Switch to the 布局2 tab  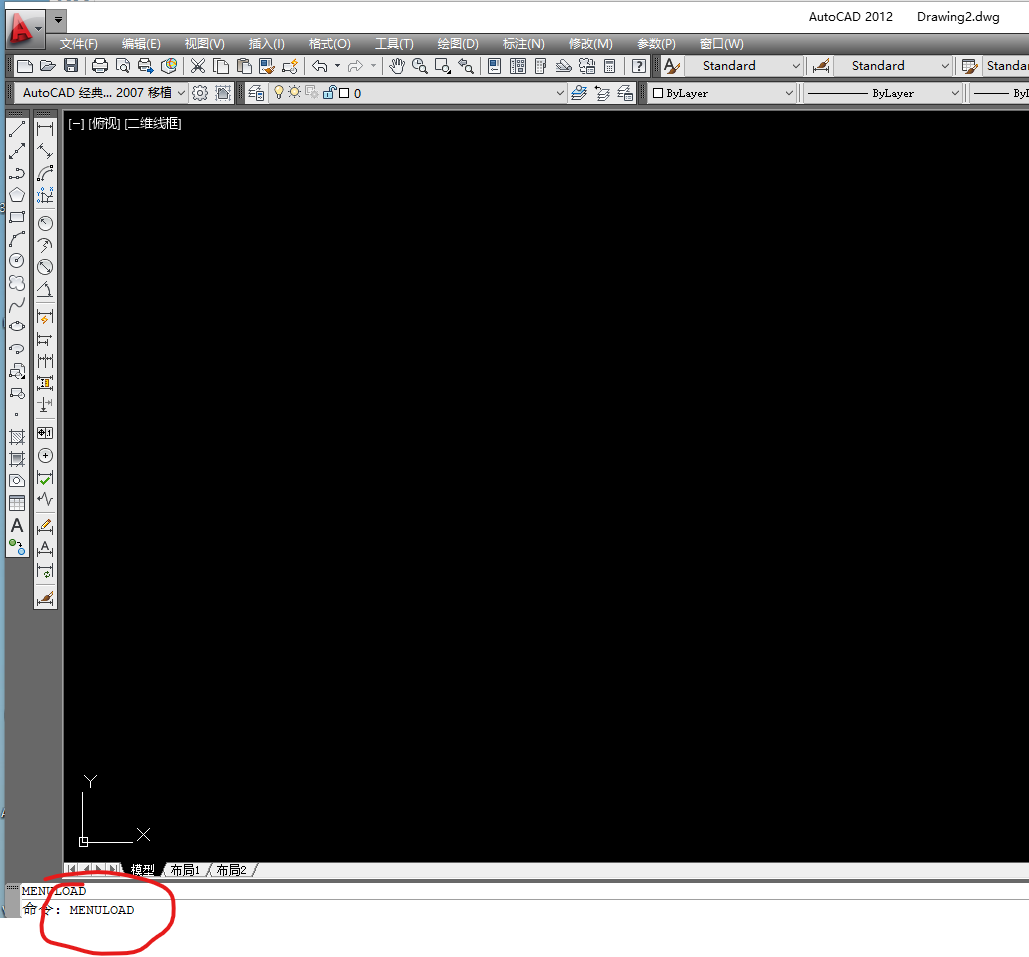pyautogui.click(x=232, y=870)
